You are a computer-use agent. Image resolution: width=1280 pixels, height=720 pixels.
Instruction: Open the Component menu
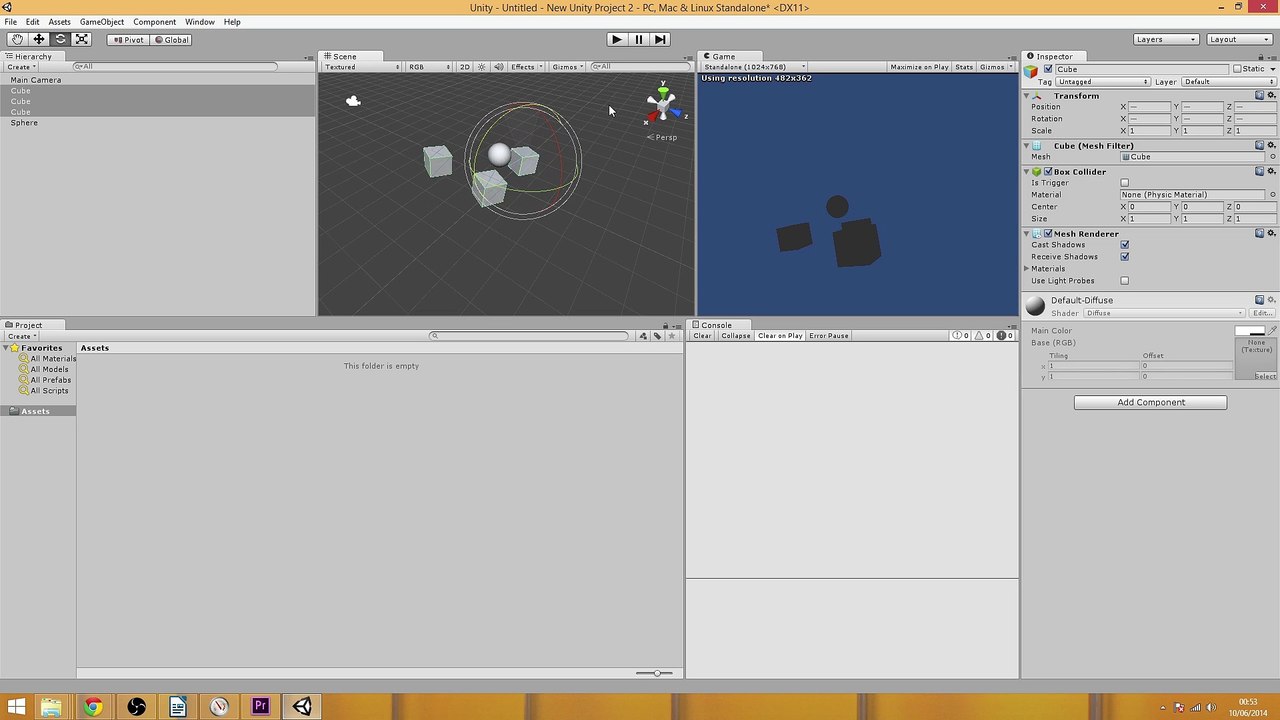154,22
